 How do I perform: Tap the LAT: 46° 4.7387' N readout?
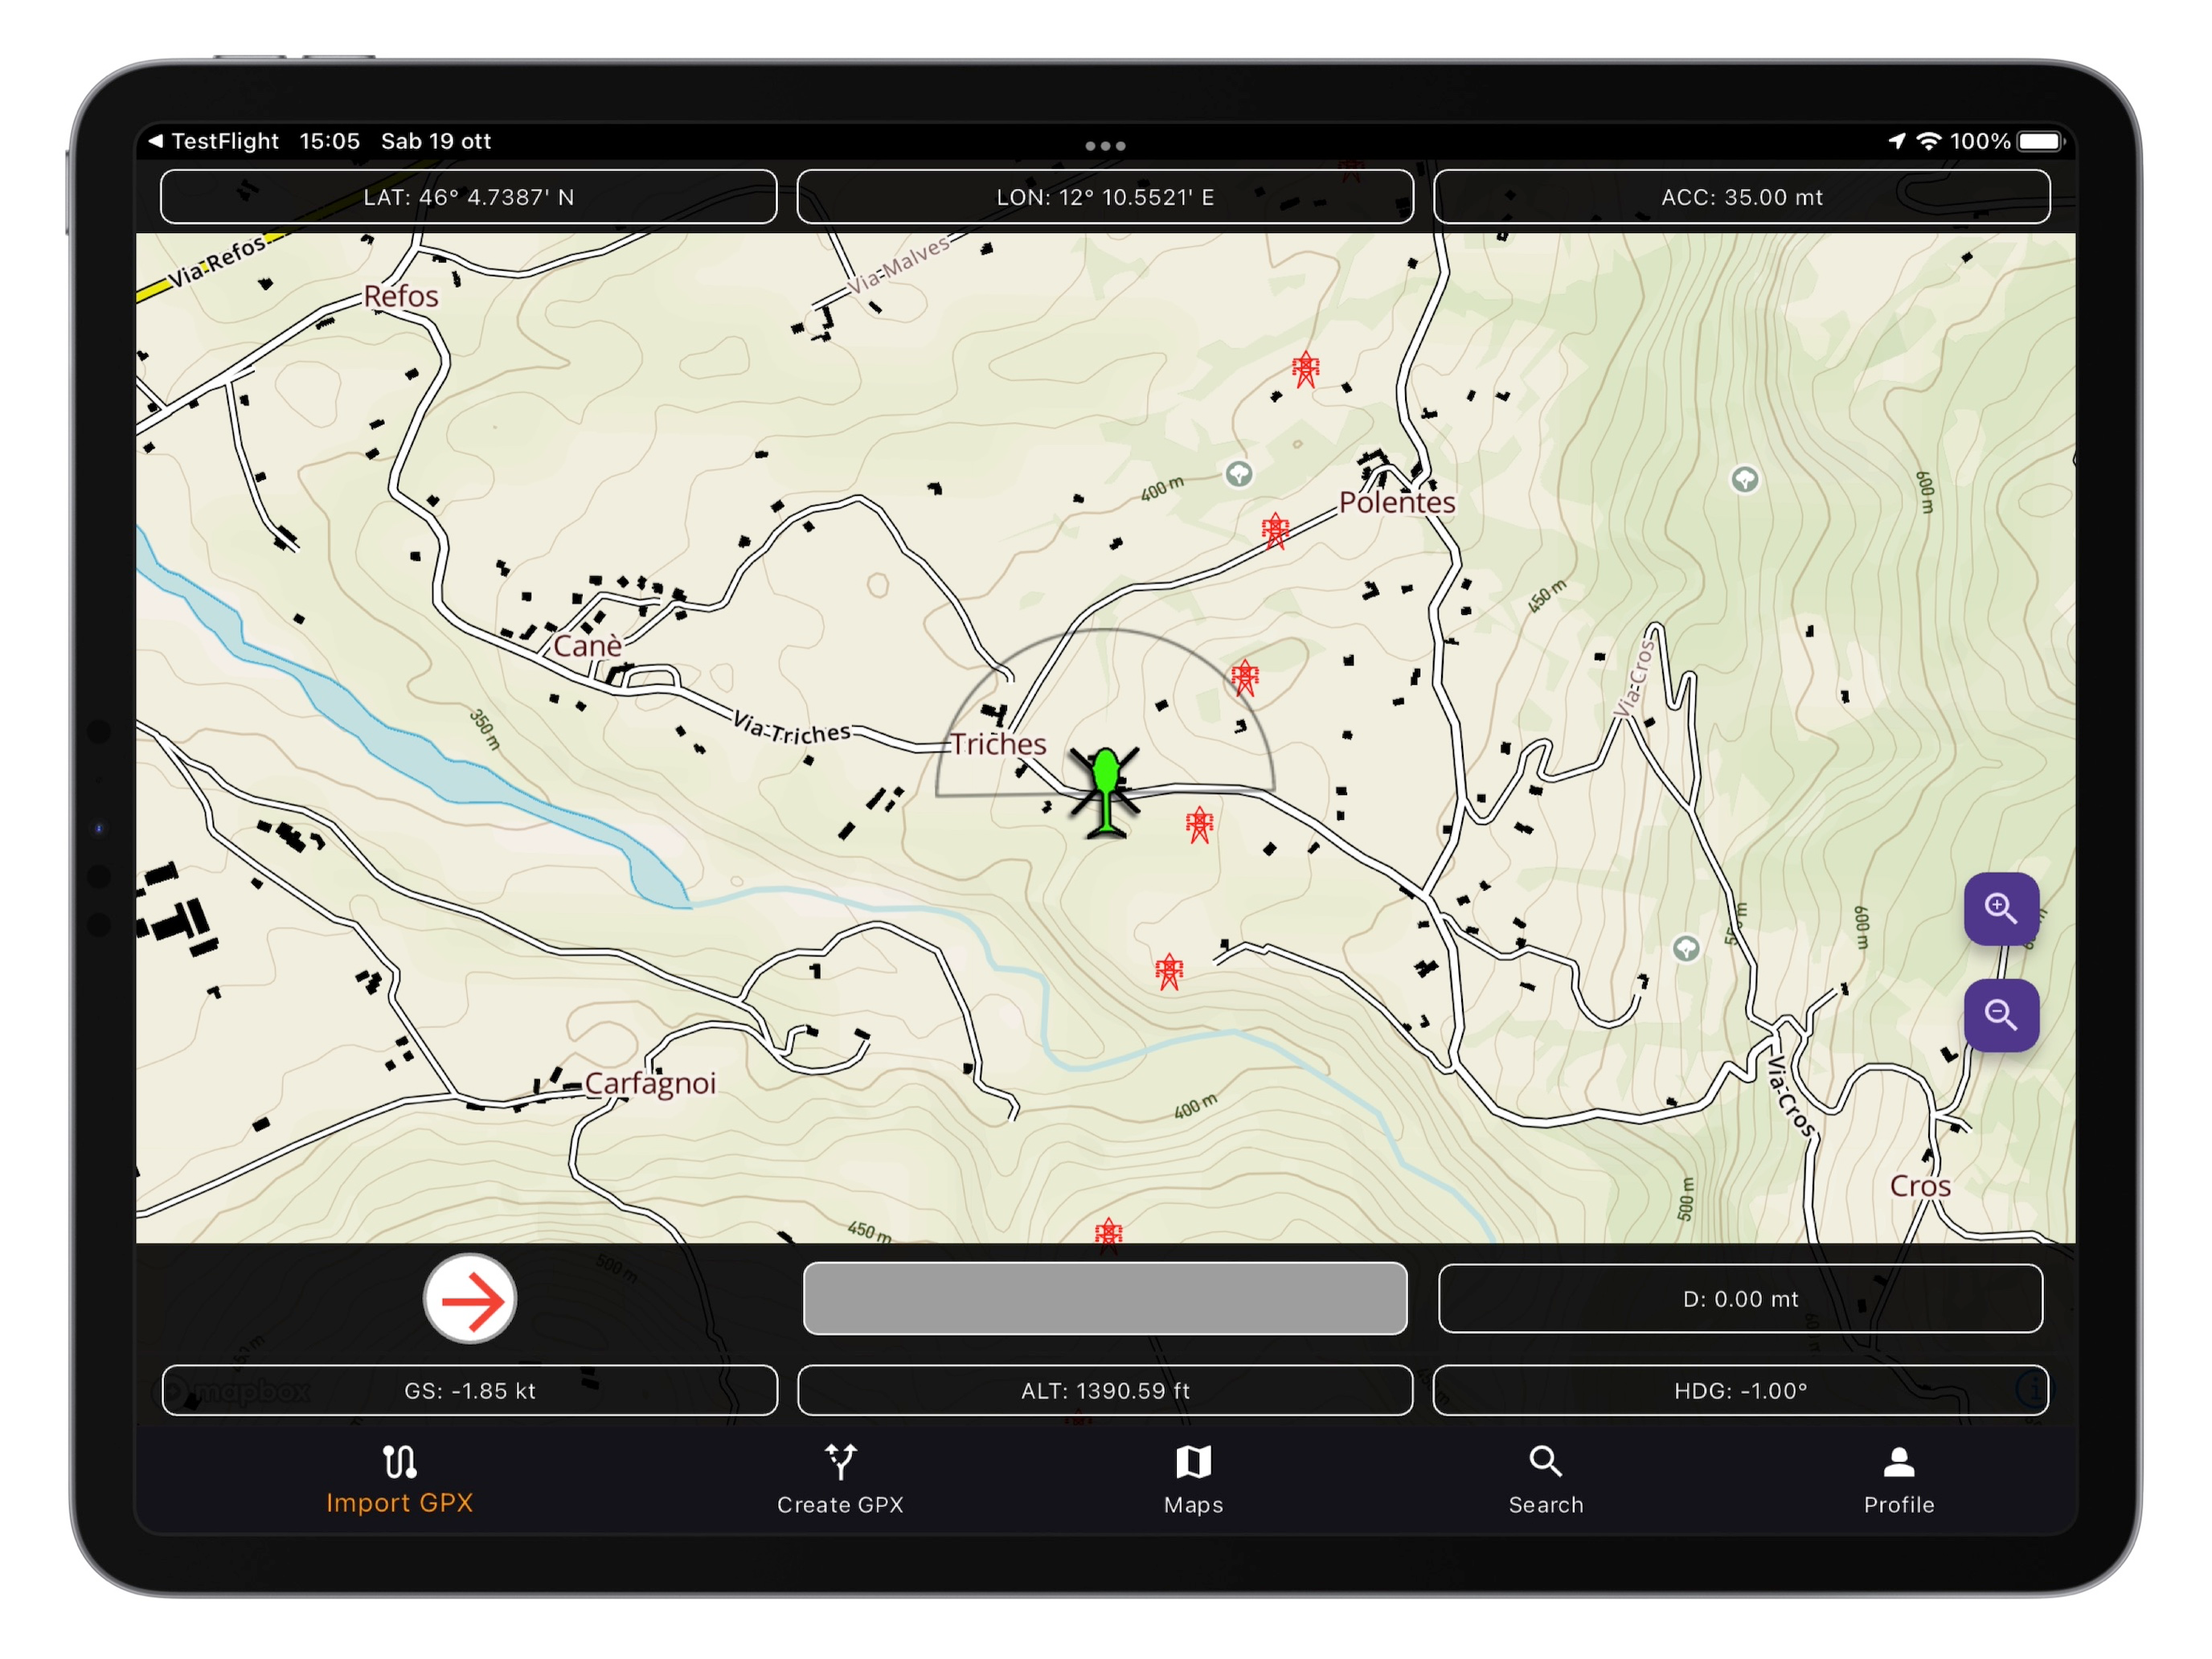(468, 197)
